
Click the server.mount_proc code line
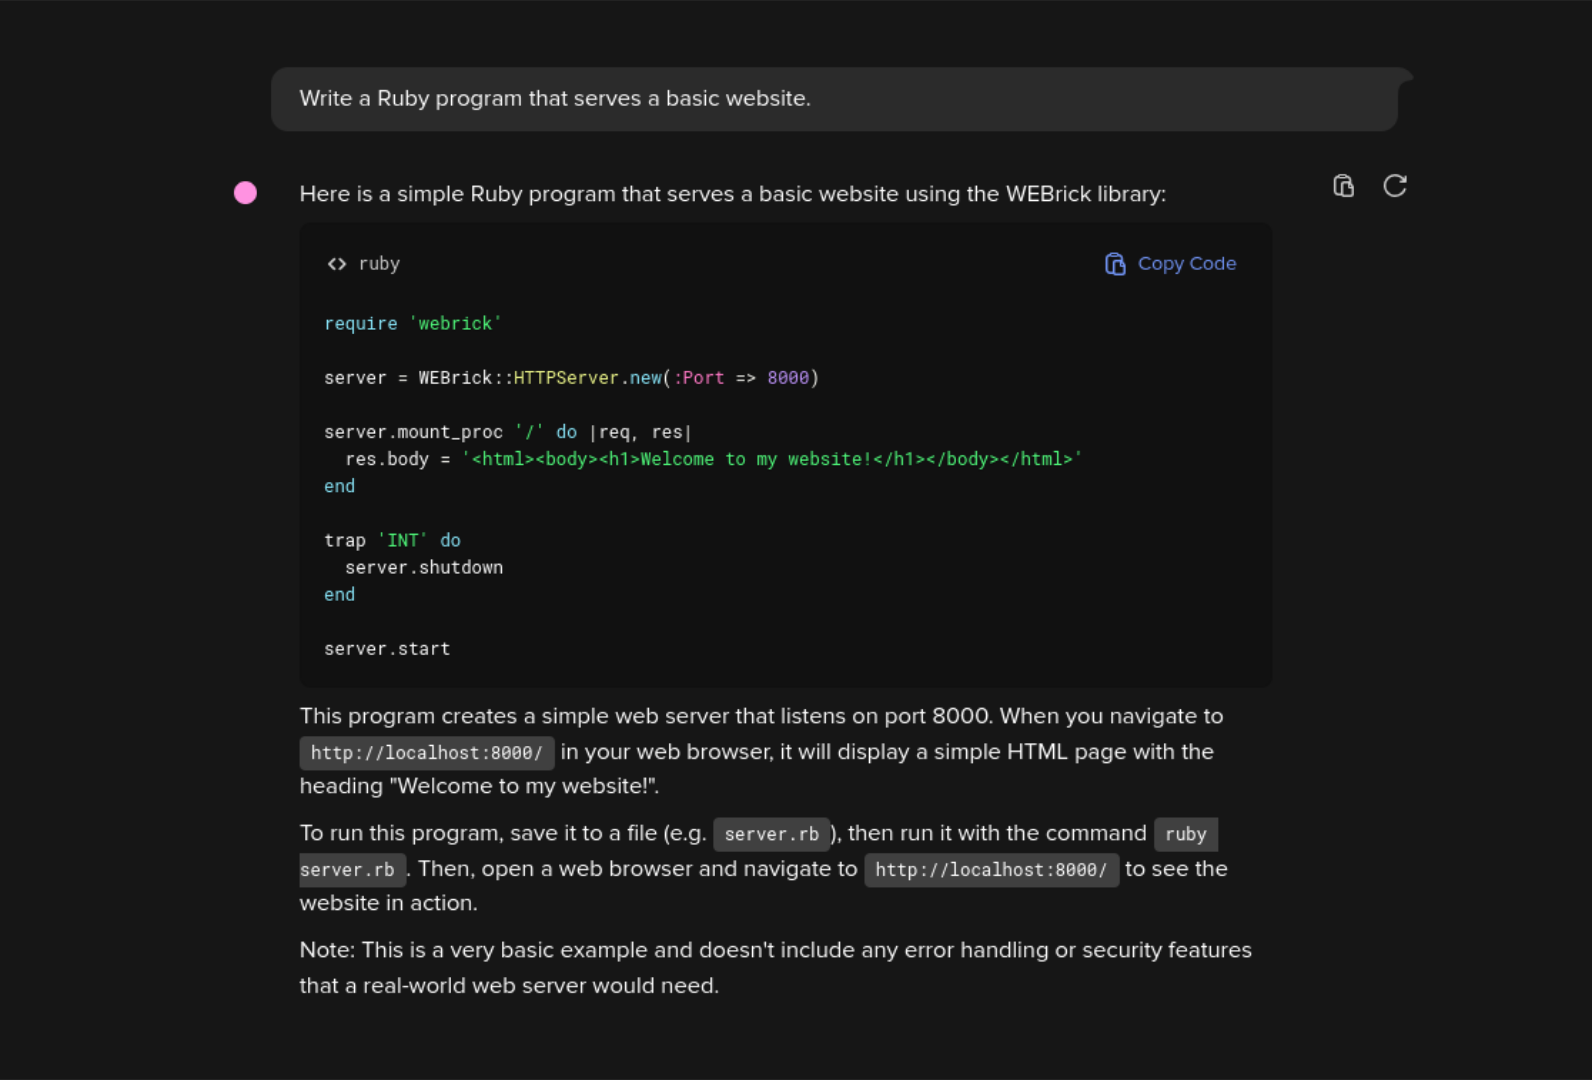(508, 432)
